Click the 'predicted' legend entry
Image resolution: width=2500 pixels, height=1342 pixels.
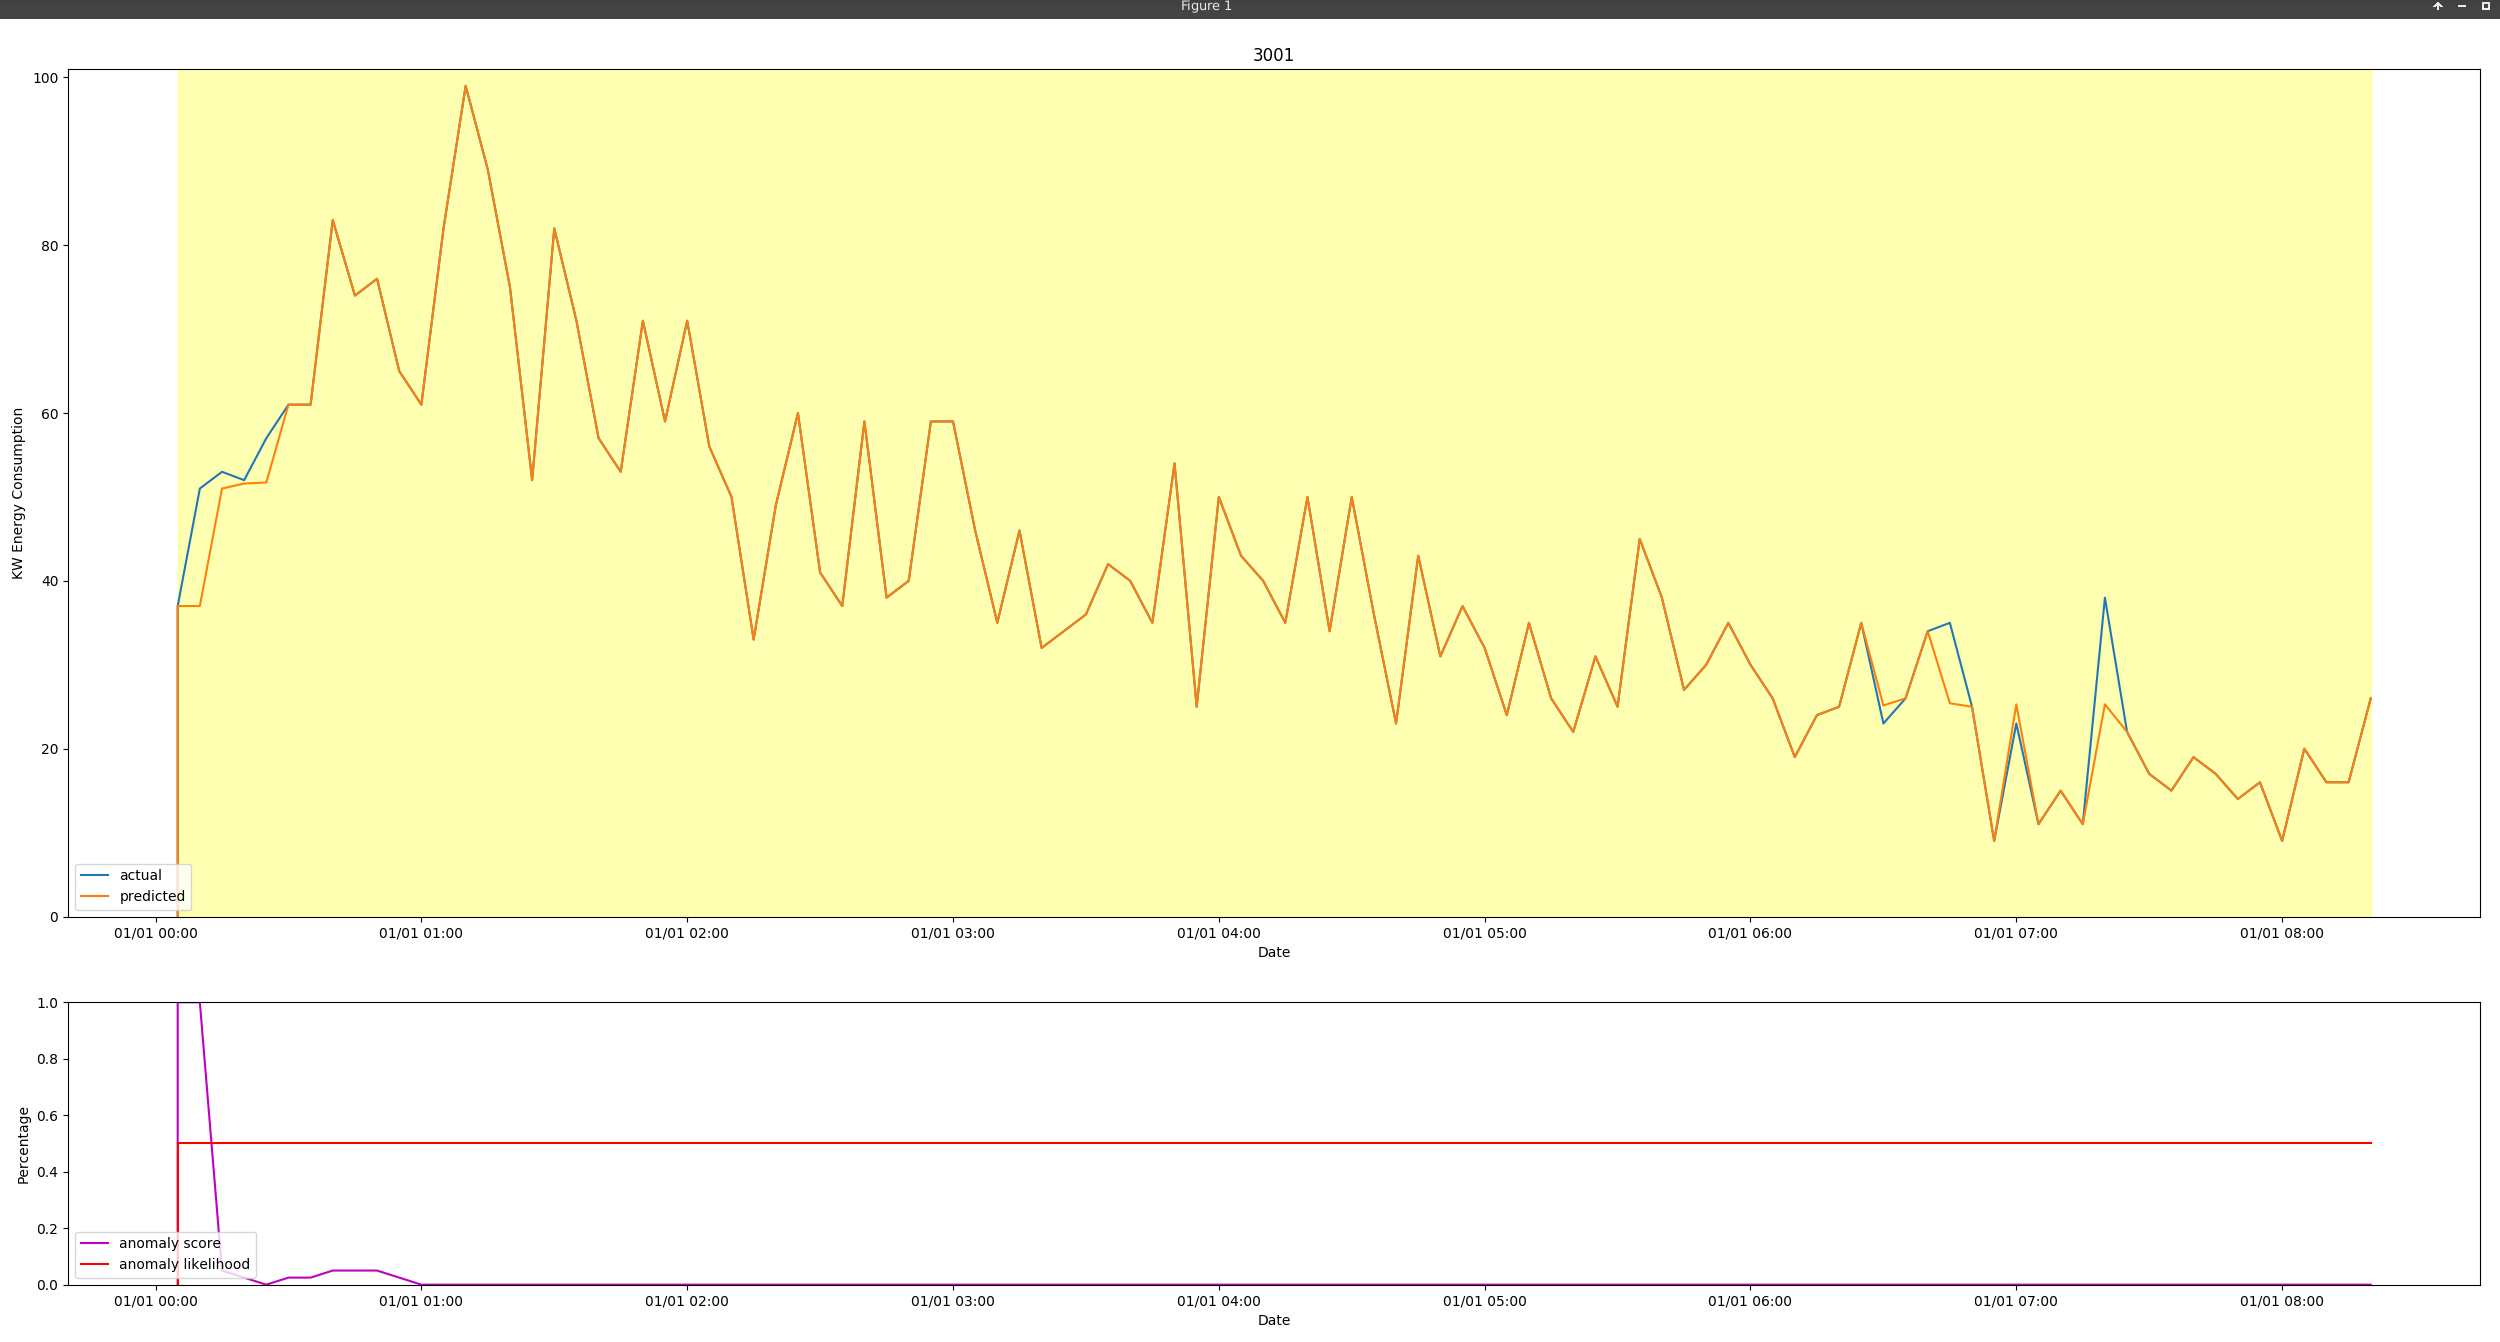152,896
